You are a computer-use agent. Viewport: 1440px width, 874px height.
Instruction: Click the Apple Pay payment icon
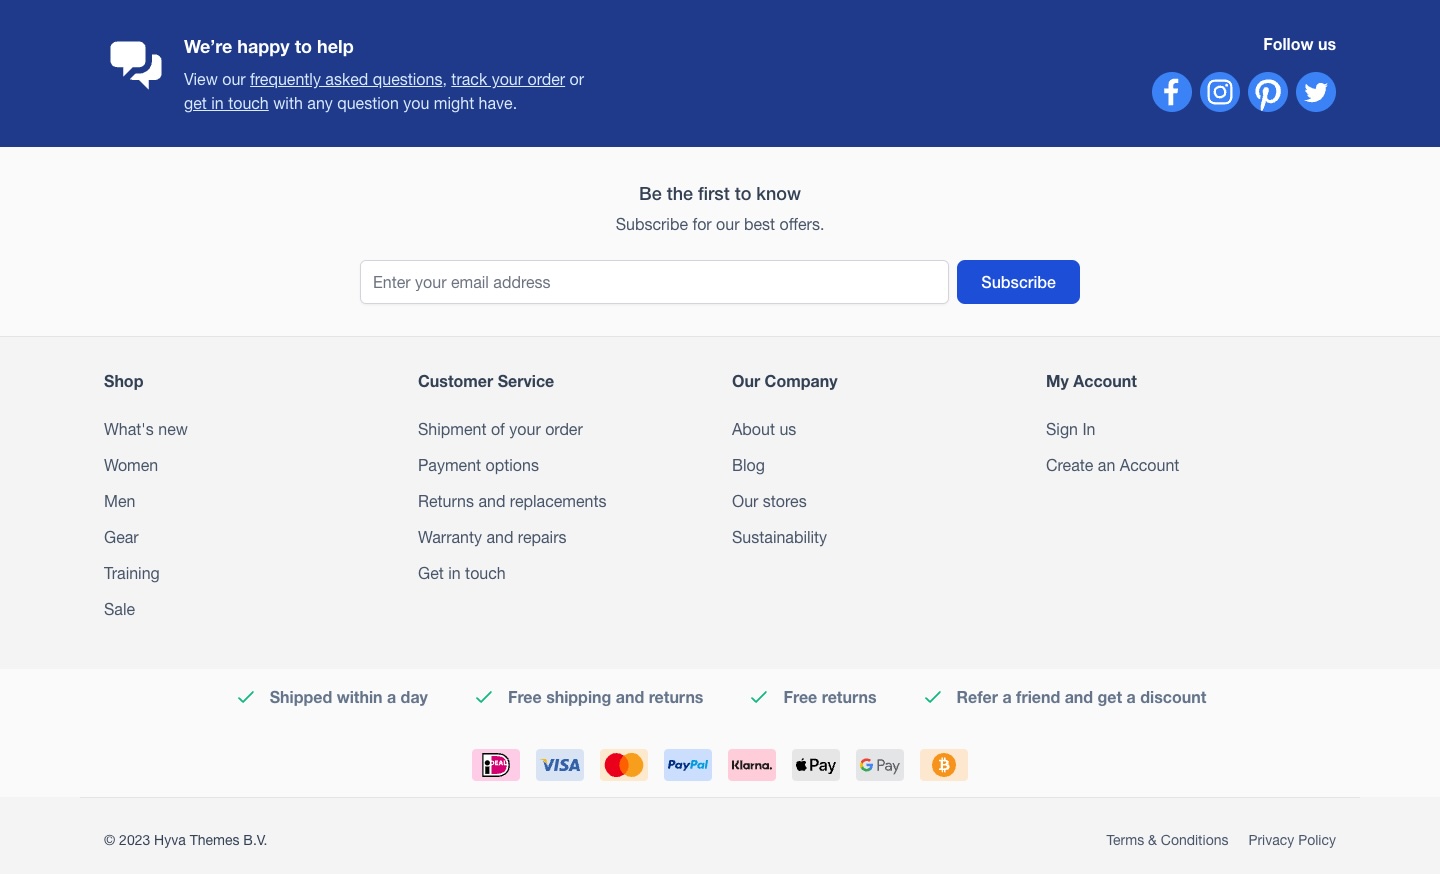coord(816,765)
